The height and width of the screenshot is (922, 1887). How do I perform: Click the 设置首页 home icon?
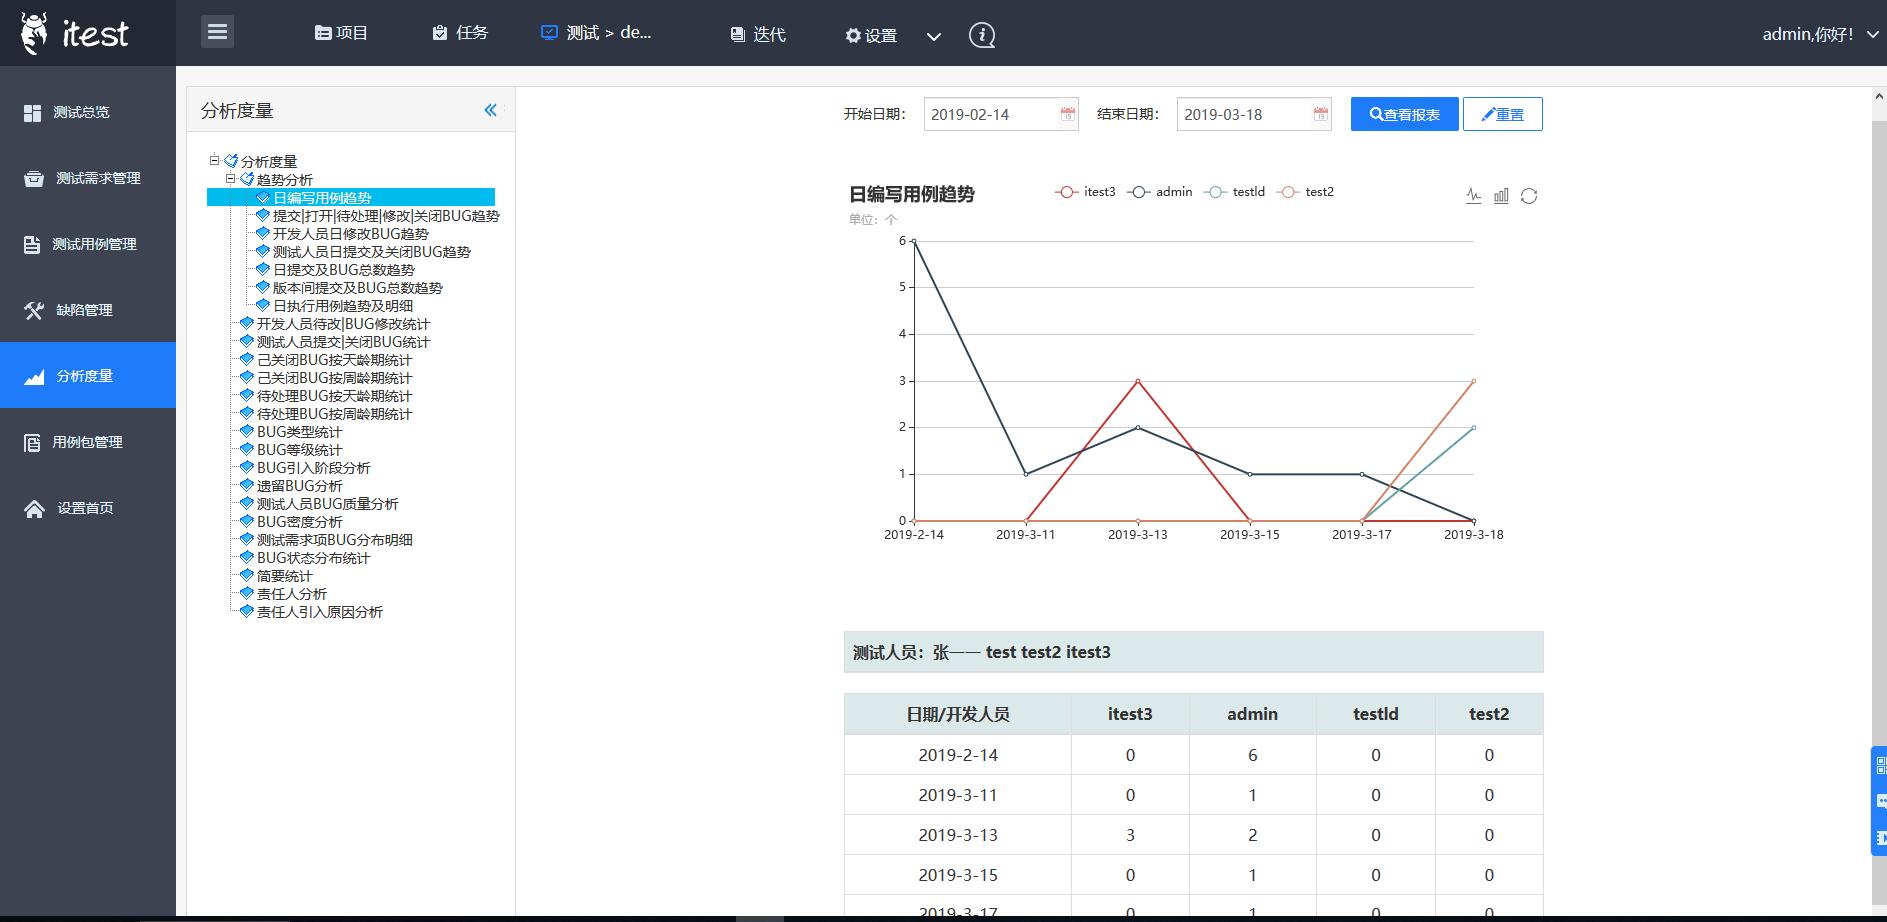[34, 509]
